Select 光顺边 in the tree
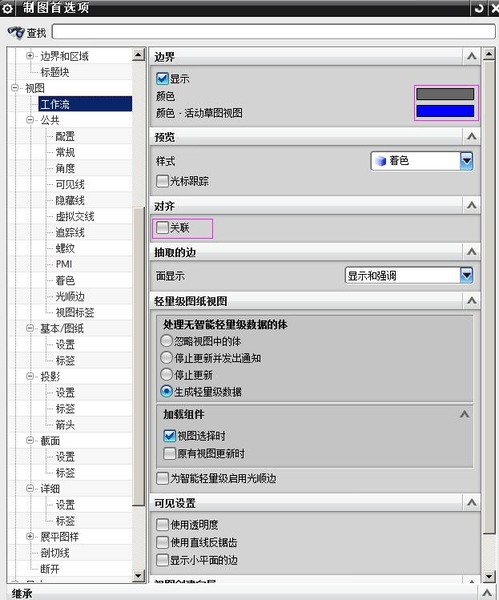Image resolution: width=499 pixels, height=600 pixels. click(70, 297)
